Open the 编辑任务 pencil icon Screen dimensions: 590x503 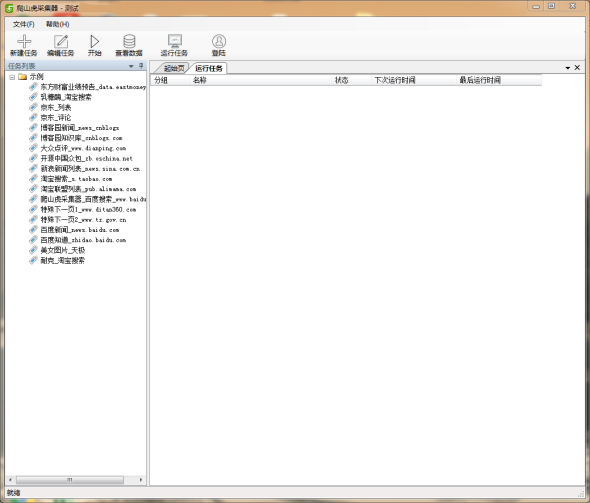61,41
